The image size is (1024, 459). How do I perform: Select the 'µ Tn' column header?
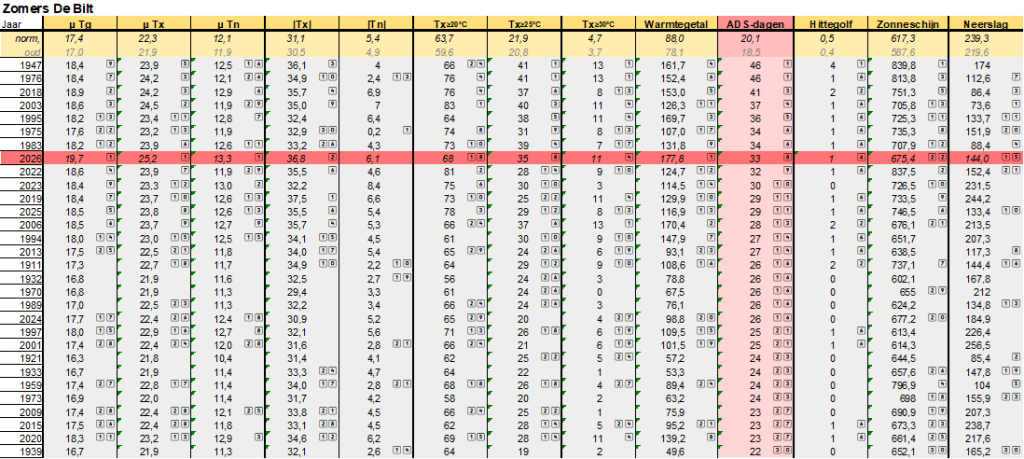coord(228,24)
